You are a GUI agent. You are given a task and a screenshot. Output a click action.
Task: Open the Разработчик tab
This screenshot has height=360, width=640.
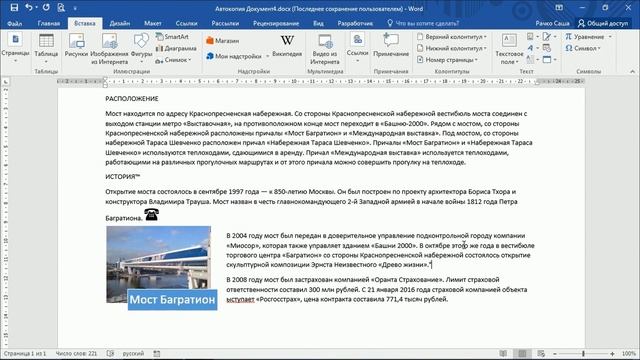point(355,23)
